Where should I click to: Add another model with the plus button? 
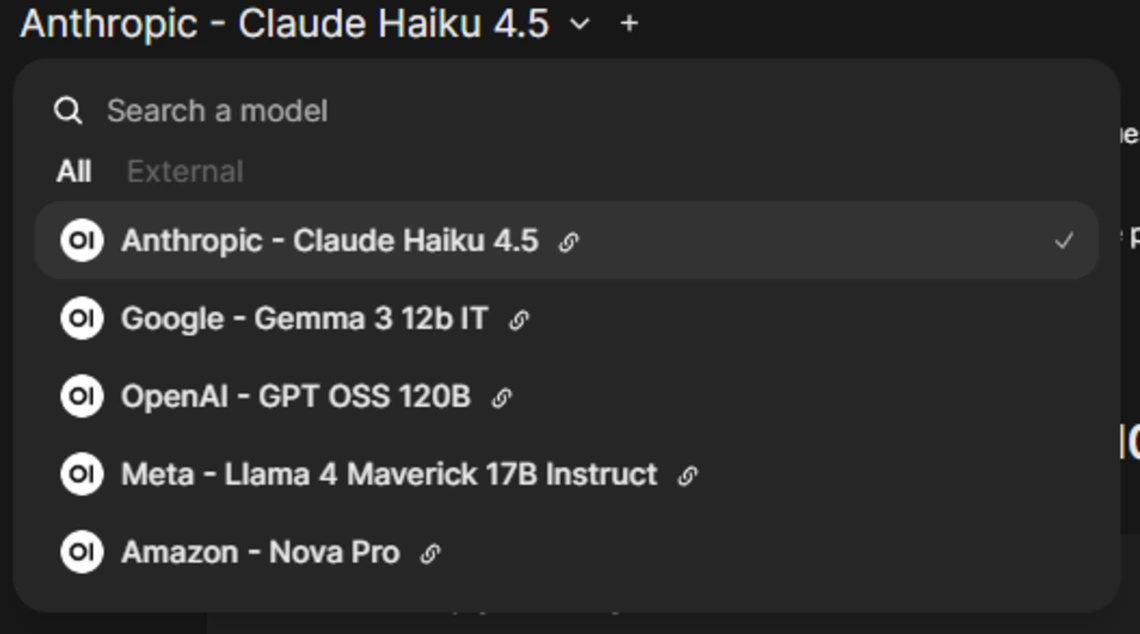629,23
